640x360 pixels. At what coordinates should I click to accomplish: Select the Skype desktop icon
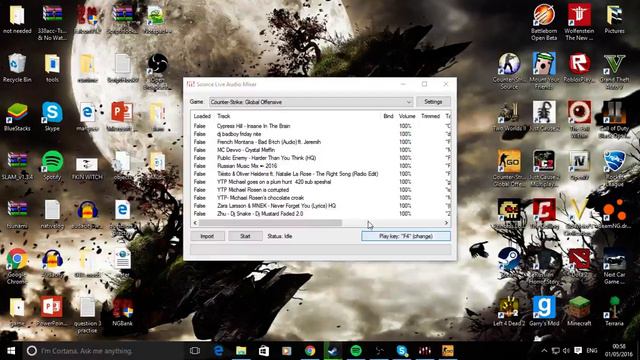point(52,117)
